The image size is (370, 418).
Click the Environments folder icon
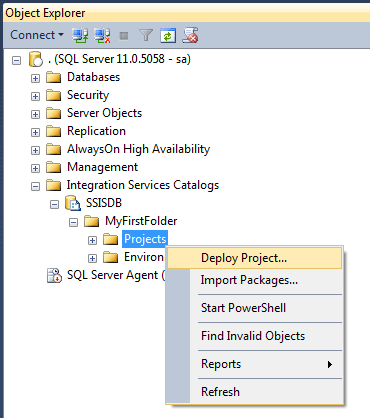click(111, 257)
